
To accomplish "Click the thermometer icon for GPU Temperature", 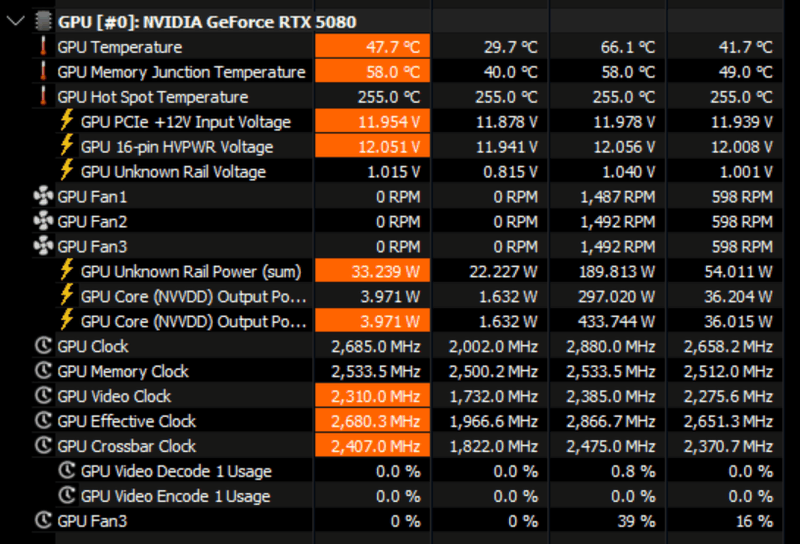I will tap(43, 46).
